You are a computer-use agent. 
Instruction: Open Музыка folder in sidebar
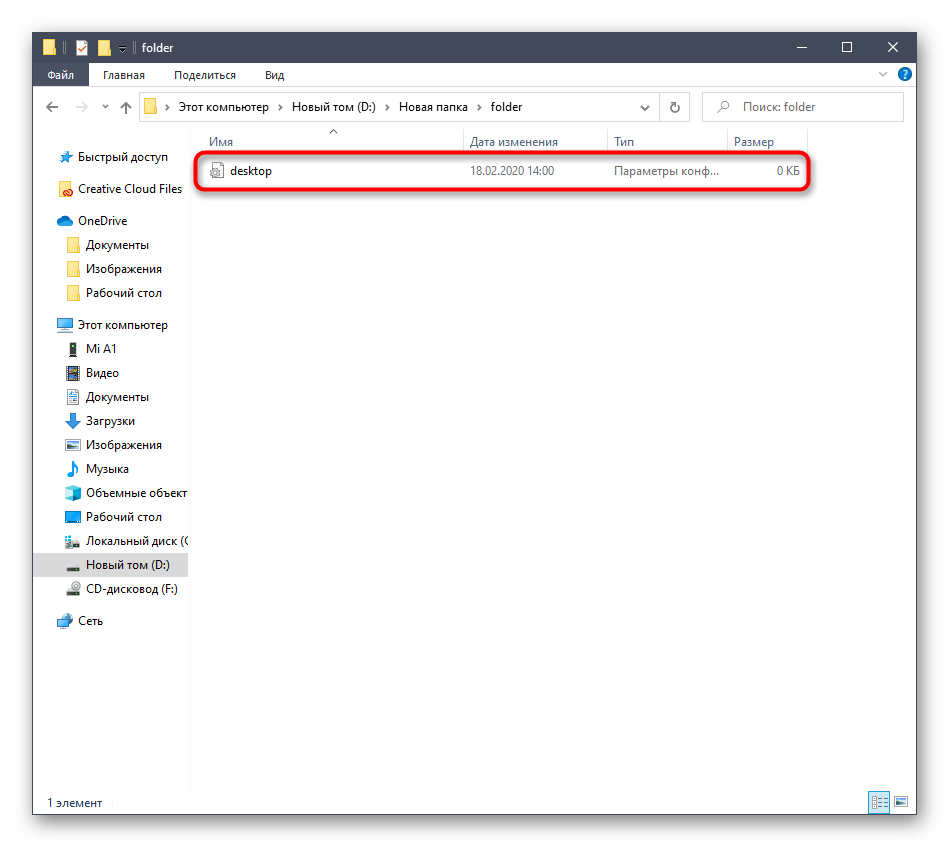point(107,469)
